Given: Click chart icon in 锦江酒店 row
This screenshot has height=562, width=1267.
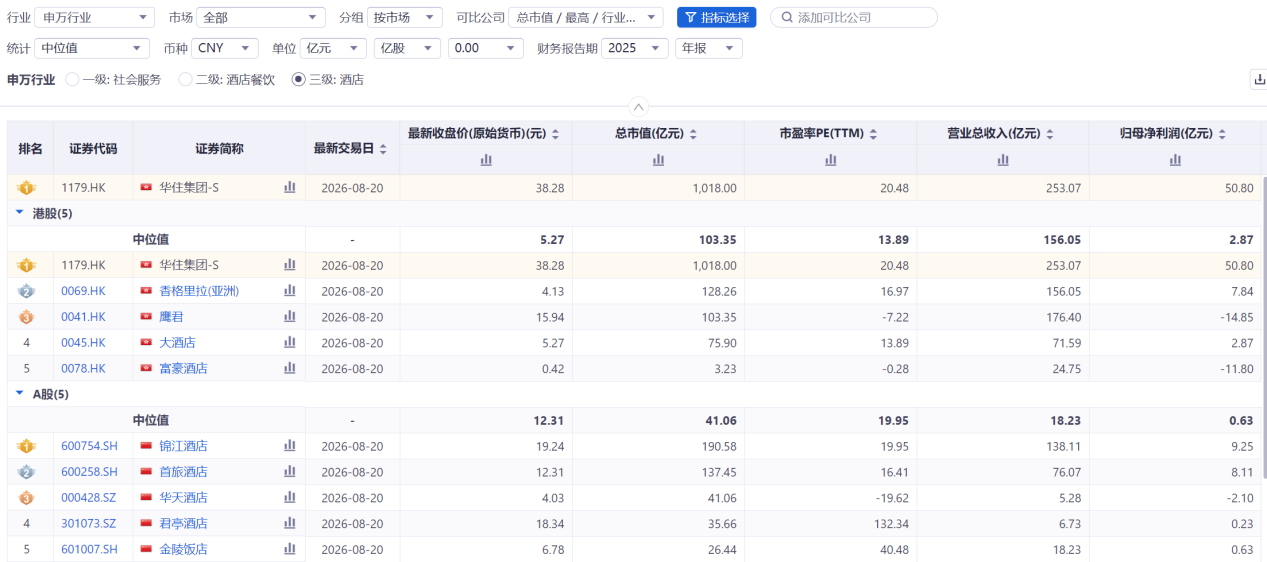Looking at the screenshot, I should coord(290,446).
